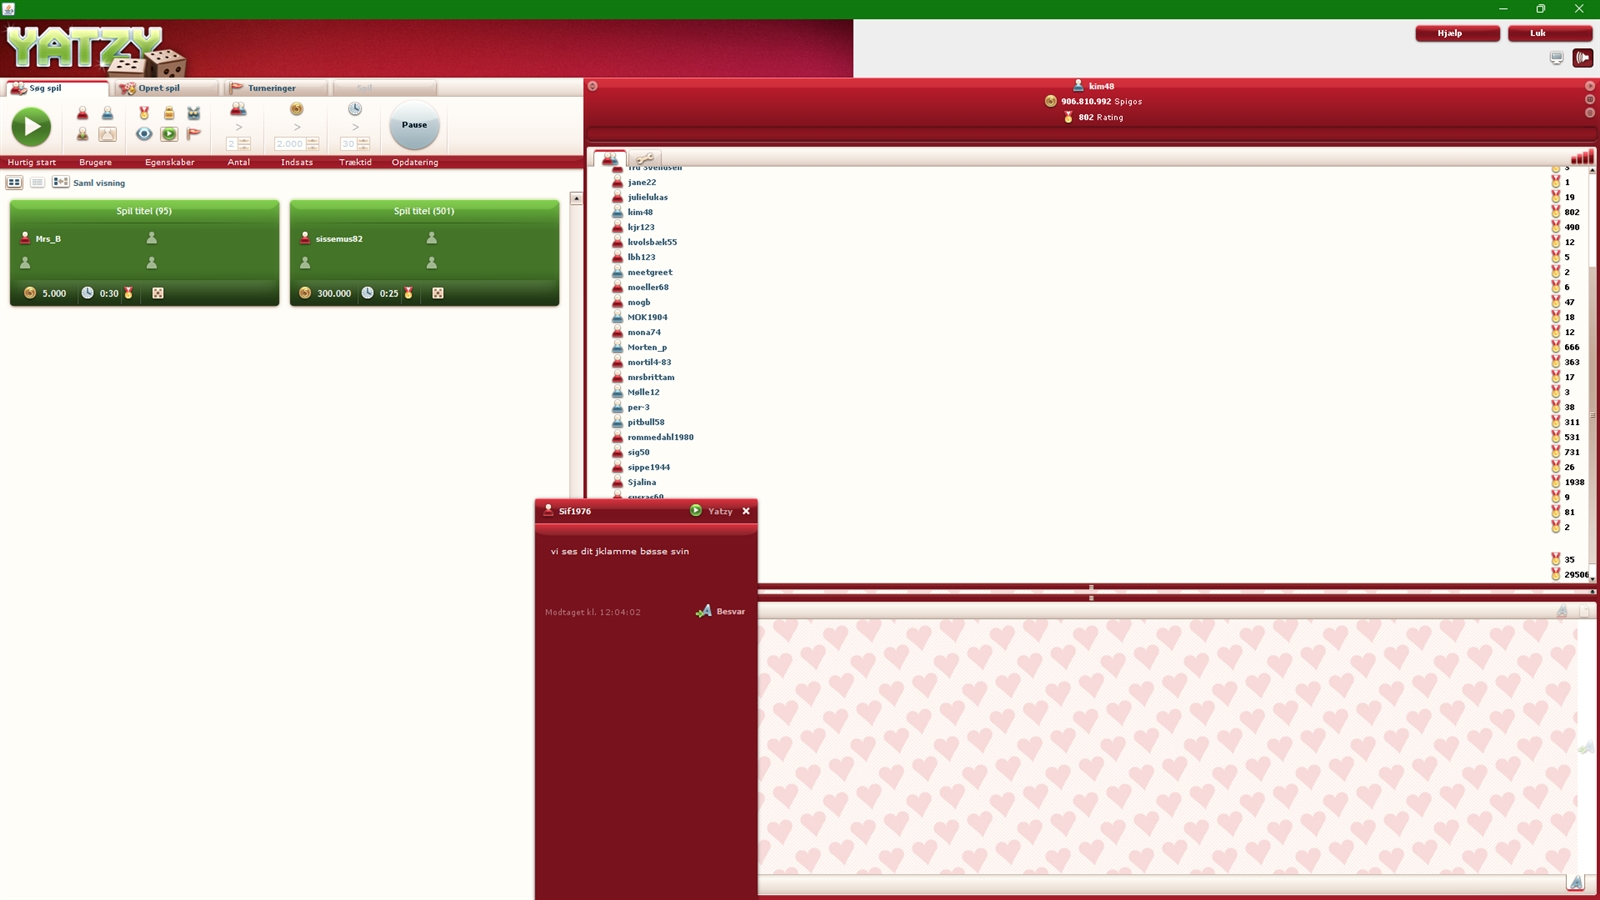Click the Besvar reply icon in message popup
The image size is (1600, 900).
[x=704, y=611]
